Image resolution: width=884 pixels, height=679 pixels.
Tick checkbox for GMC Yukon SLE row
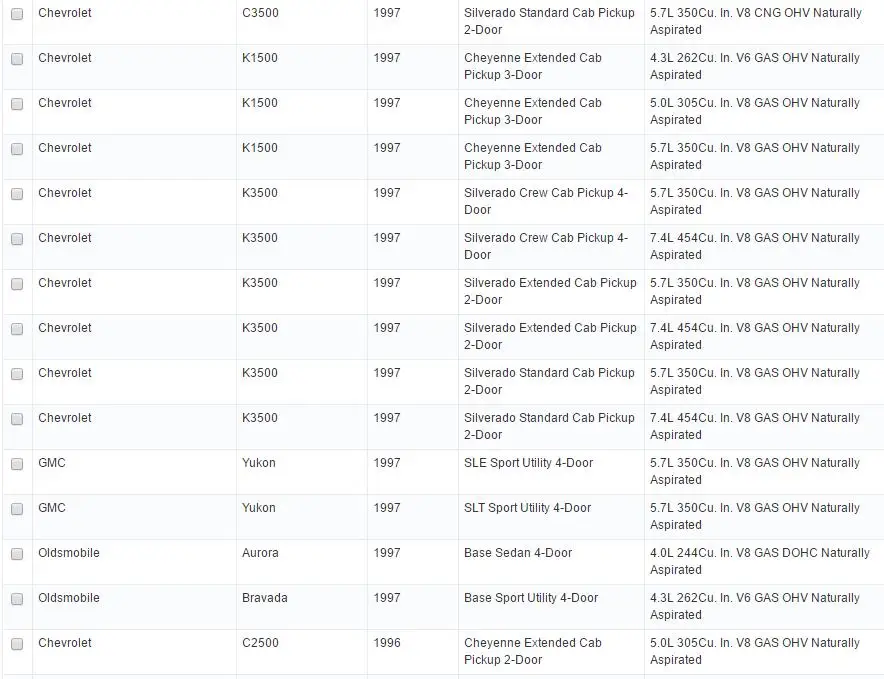click(17, 464)
